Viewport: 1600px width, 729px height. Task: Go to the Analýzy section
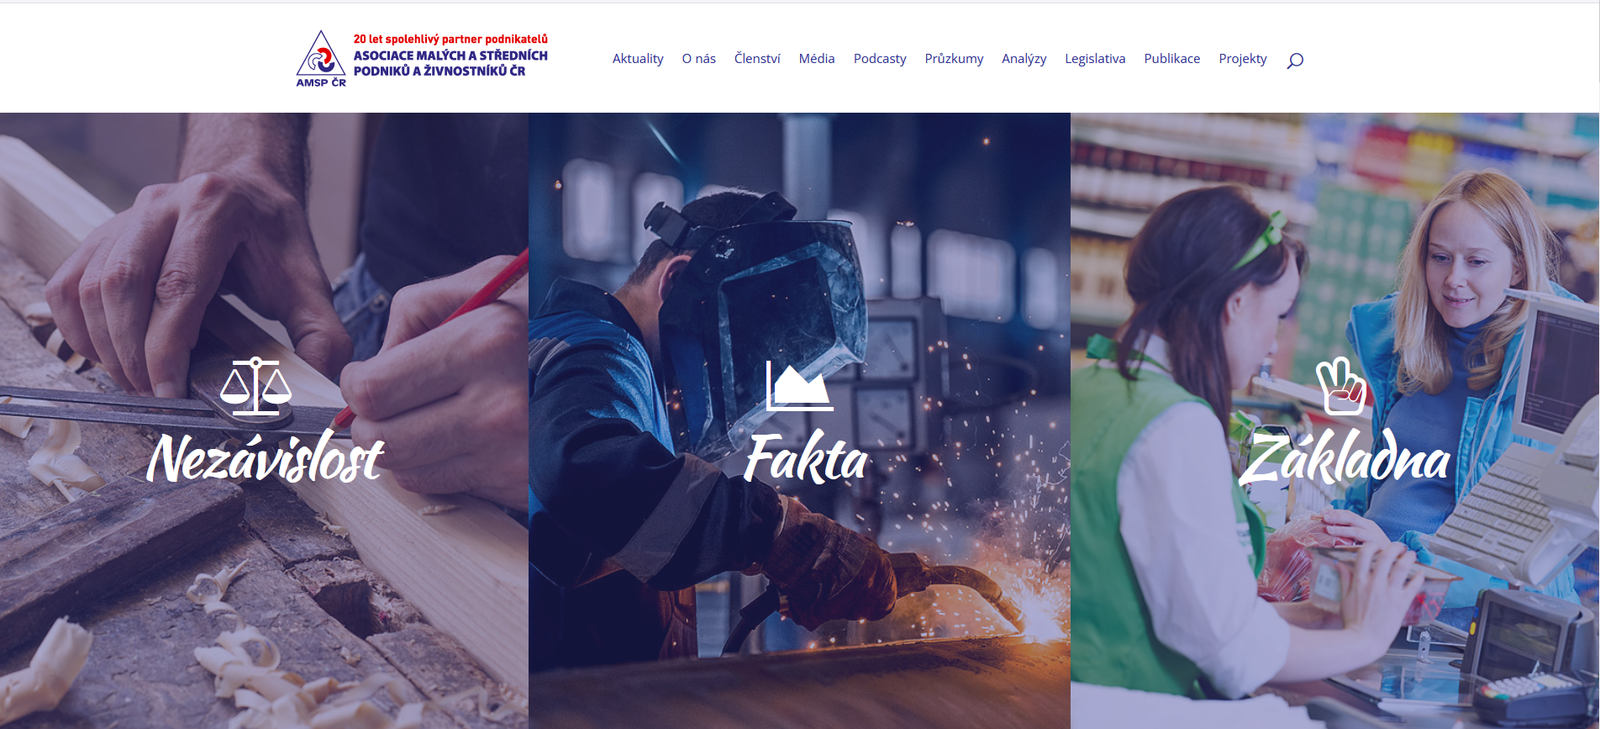click(x=1024, y=59)
